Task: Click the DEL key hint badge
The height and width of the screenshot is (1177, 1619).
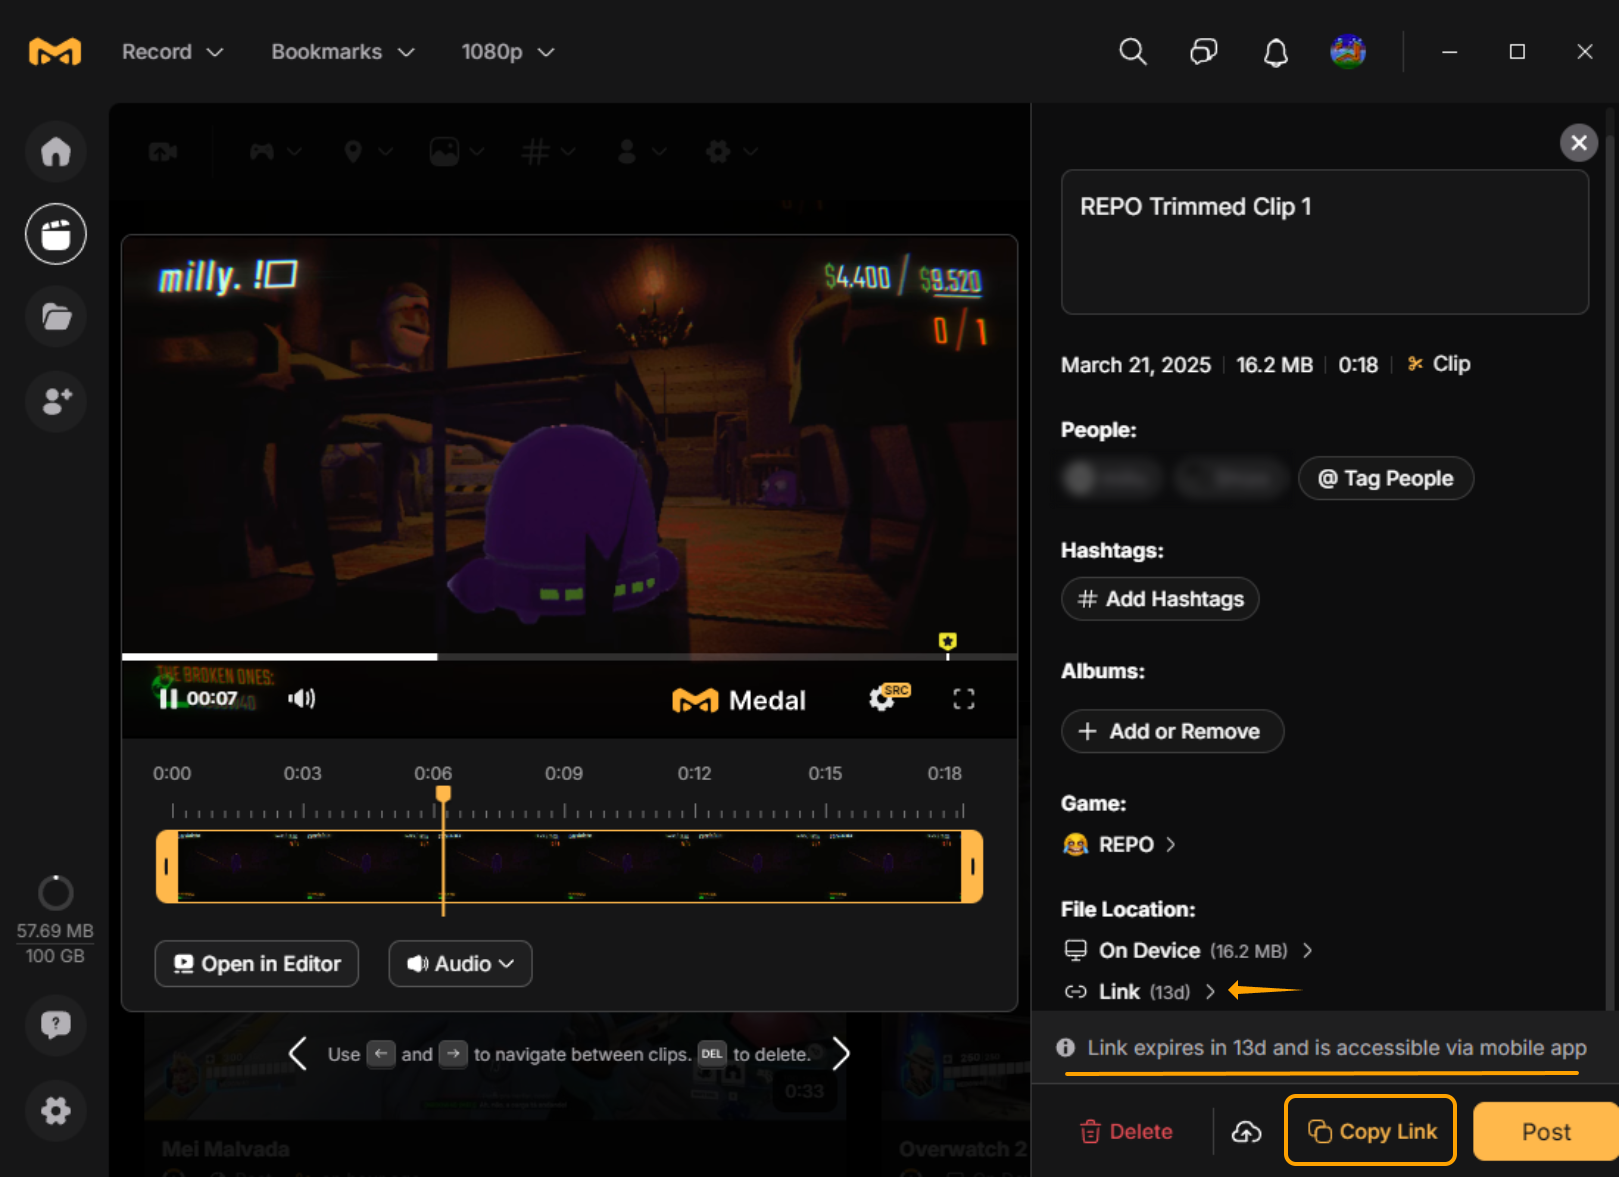Action: point(712,1054)
